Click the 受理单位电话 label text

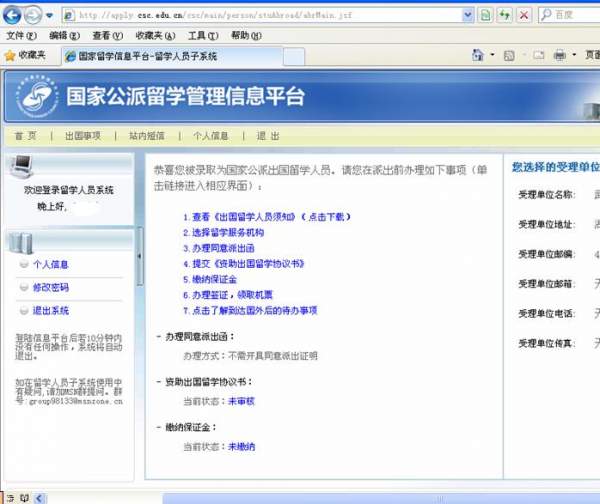547,314
